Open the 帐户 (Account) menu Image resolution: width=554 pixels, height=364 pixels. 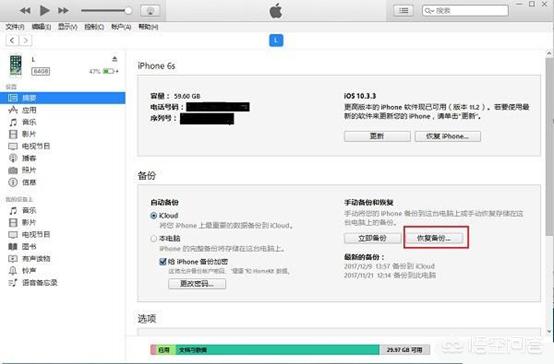121,27
